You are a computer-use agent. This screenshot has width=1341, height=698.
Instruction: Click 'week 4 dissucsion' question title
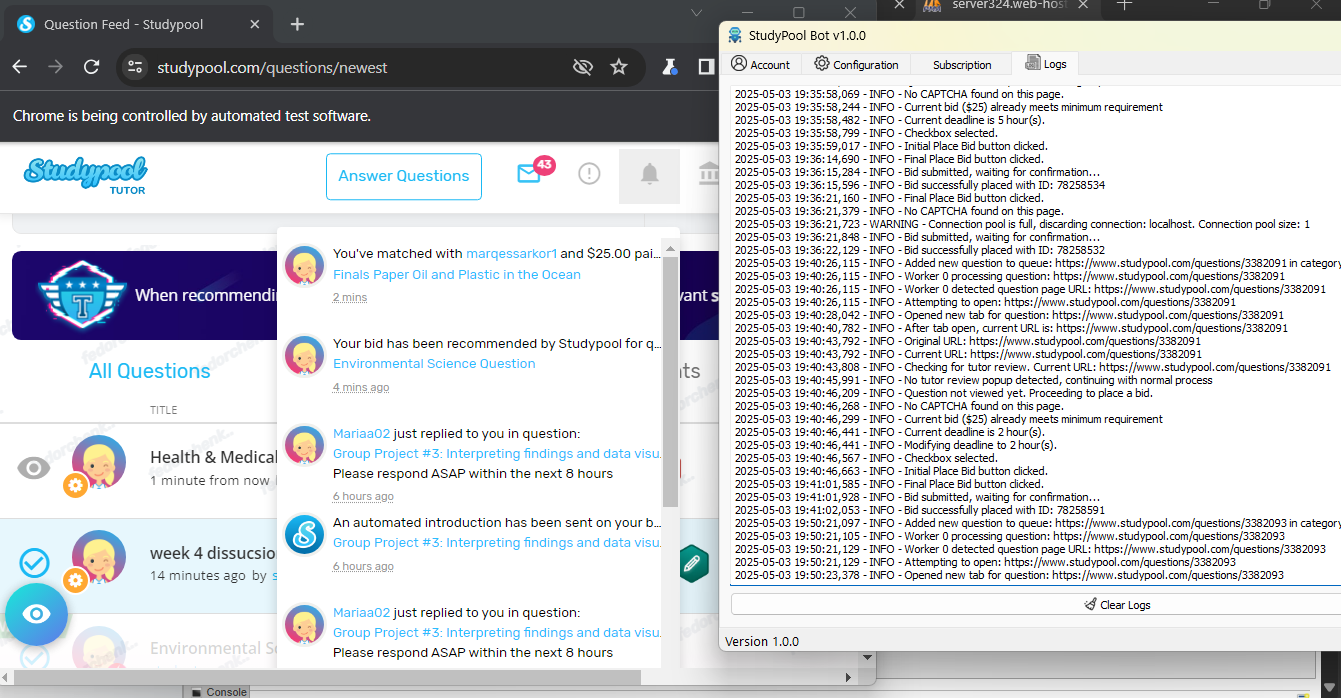(213, 553)
